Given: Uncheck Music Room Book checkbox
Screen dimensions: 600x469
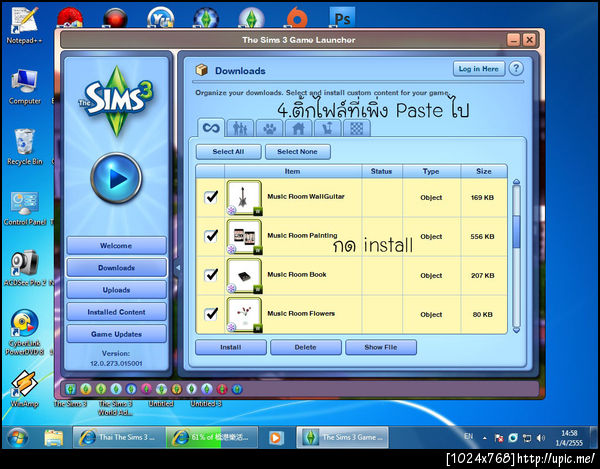Looking at the screenshot, I should [x=211, y=275].
